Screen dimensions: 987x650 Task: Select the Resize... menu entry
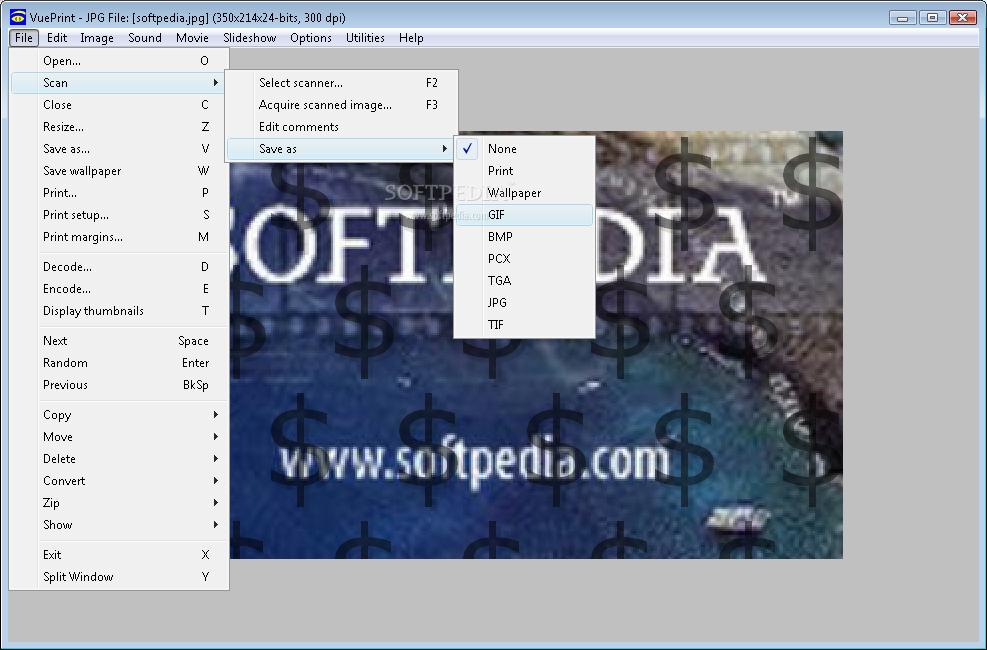119,127
